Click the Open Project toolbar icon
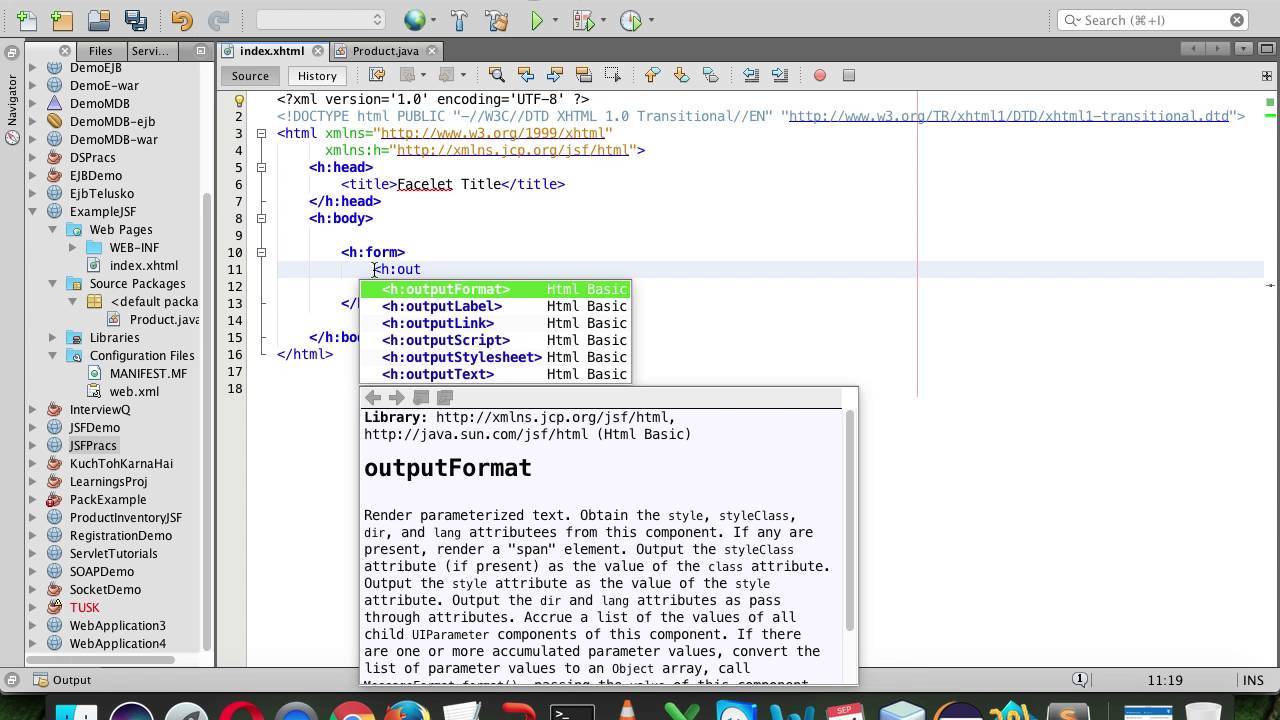 tap(98, 20)
